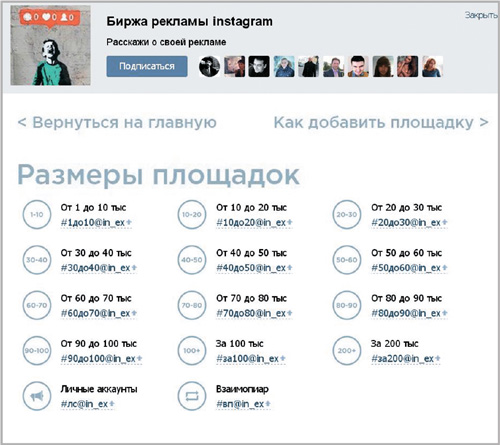Image resolution: width=500 pixels, height=445 pixels.
Task: Click the megaphone personal accounts icon
Action: 37,396
